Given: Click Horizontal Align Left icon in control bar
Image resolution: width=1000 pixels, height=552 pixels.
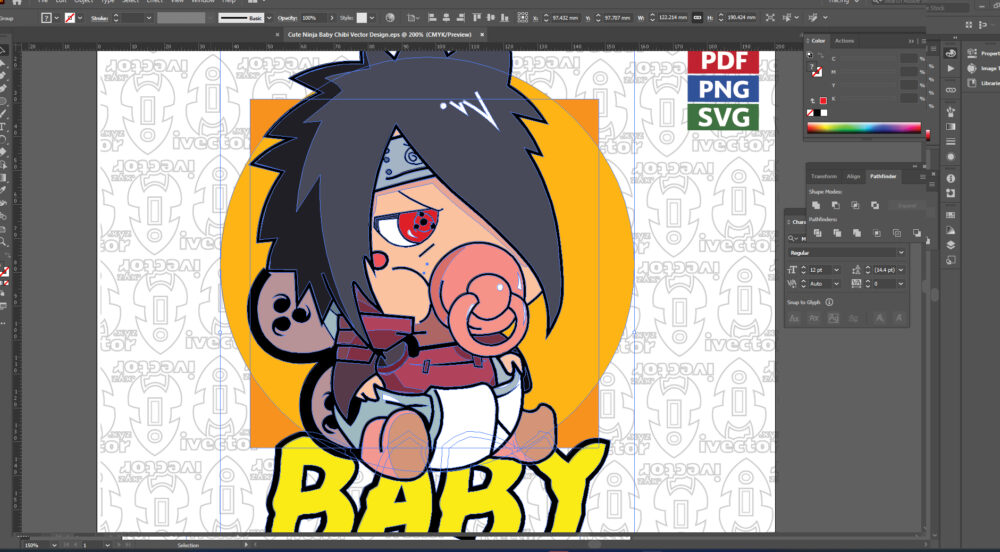Looking at the screenshot, I should (432, 18).
